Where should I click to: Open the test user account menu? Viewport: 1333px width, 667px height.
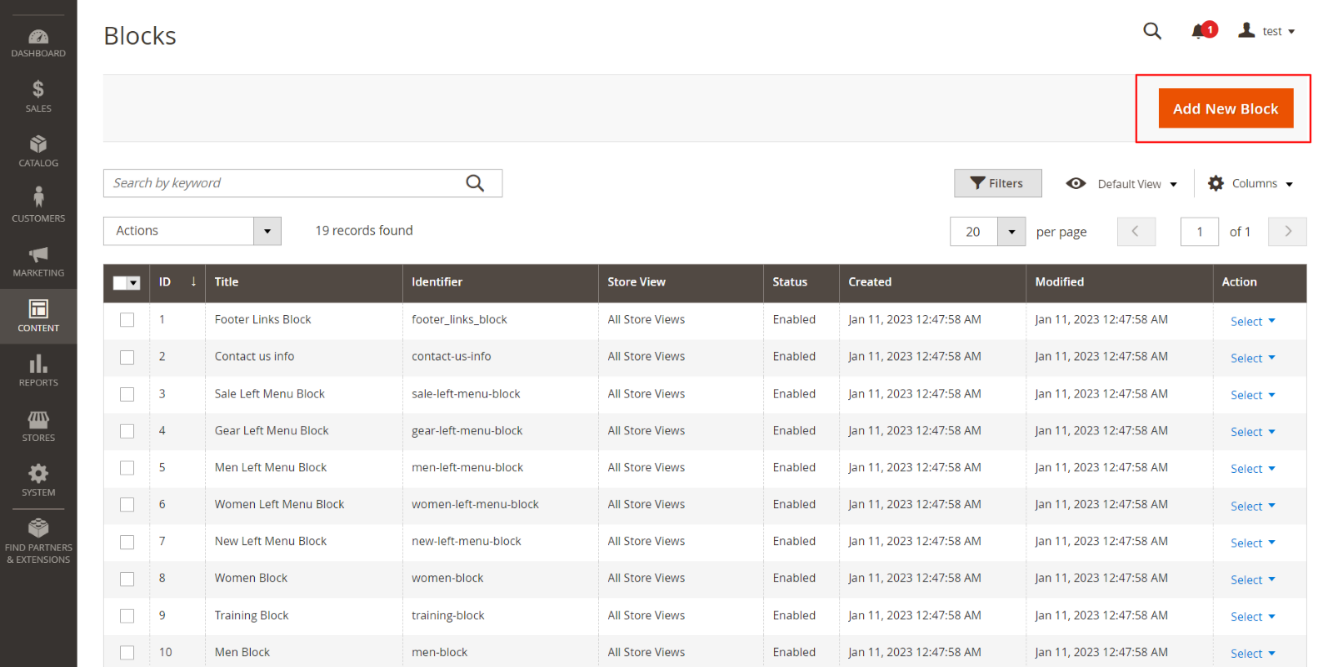[1266, 31]
